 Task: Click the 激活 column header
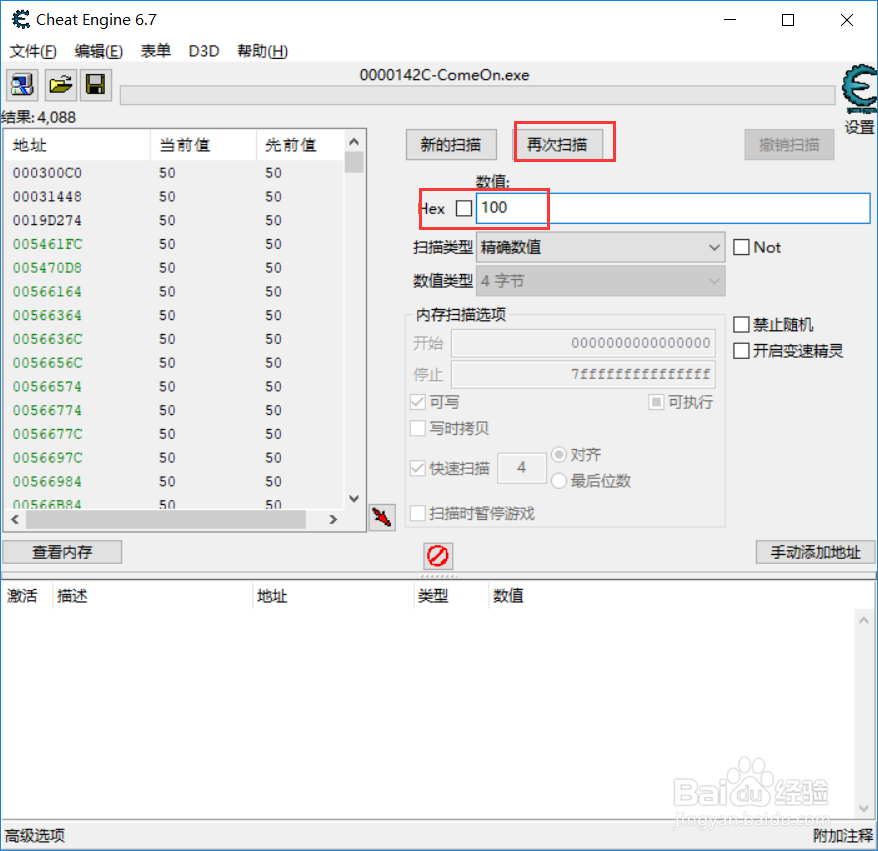click(x=26, y=596)
